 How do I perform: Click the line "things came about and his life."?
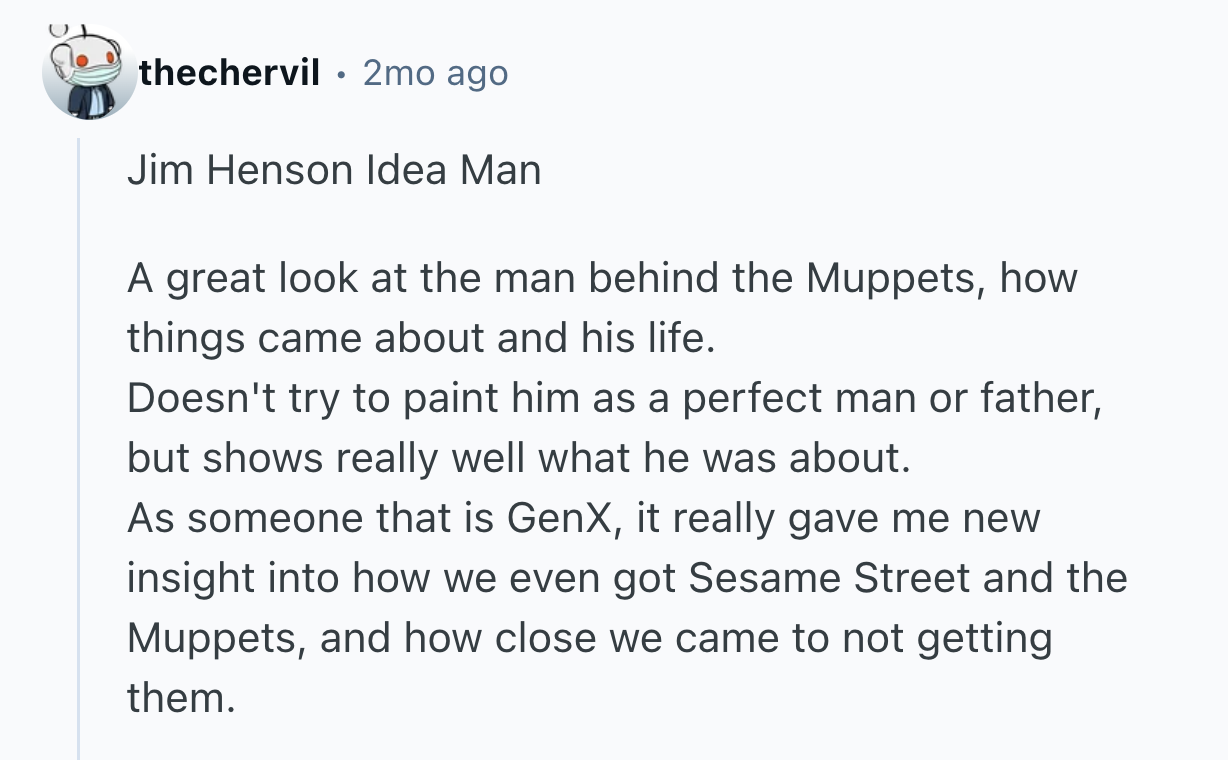click(x=421, y=338)
